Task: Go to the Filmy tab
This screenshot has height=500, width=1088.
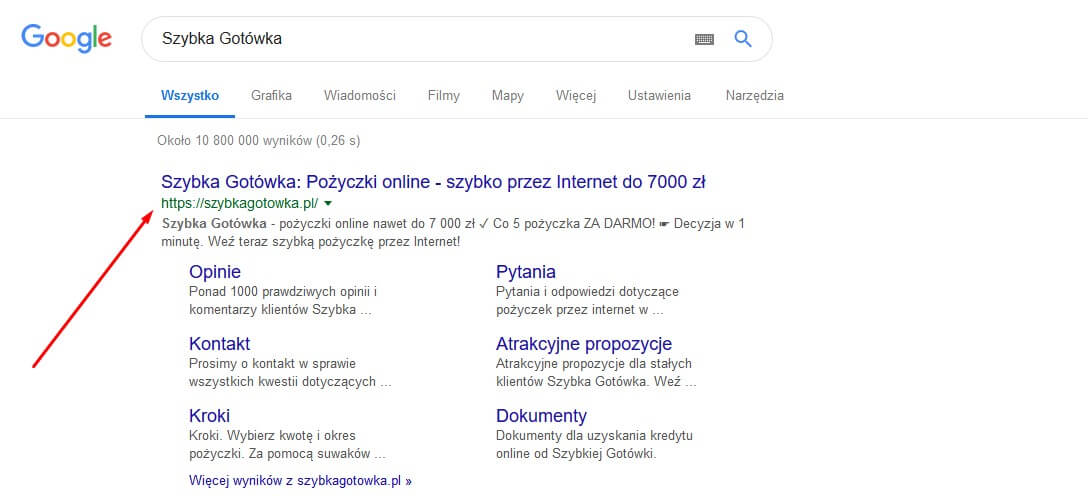Action: [443, 96]
